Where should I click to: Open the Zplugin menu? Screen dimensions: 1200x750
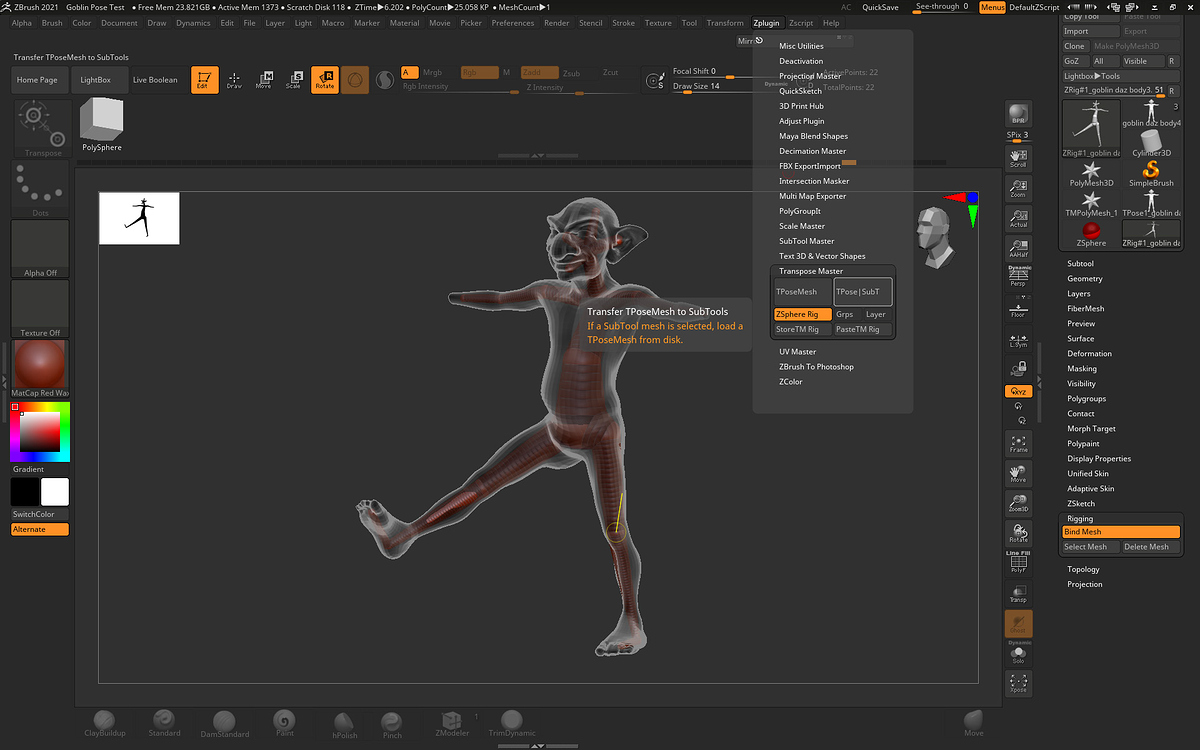pyautogui.click(x=766, y=23)
